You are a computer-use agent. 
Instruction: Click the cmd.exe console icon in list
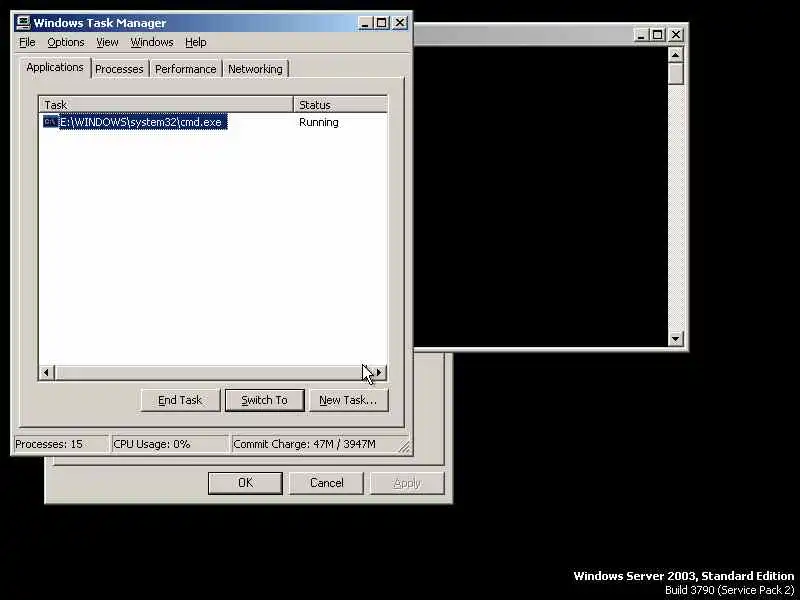pyautogui.click(x=50, y=122)
